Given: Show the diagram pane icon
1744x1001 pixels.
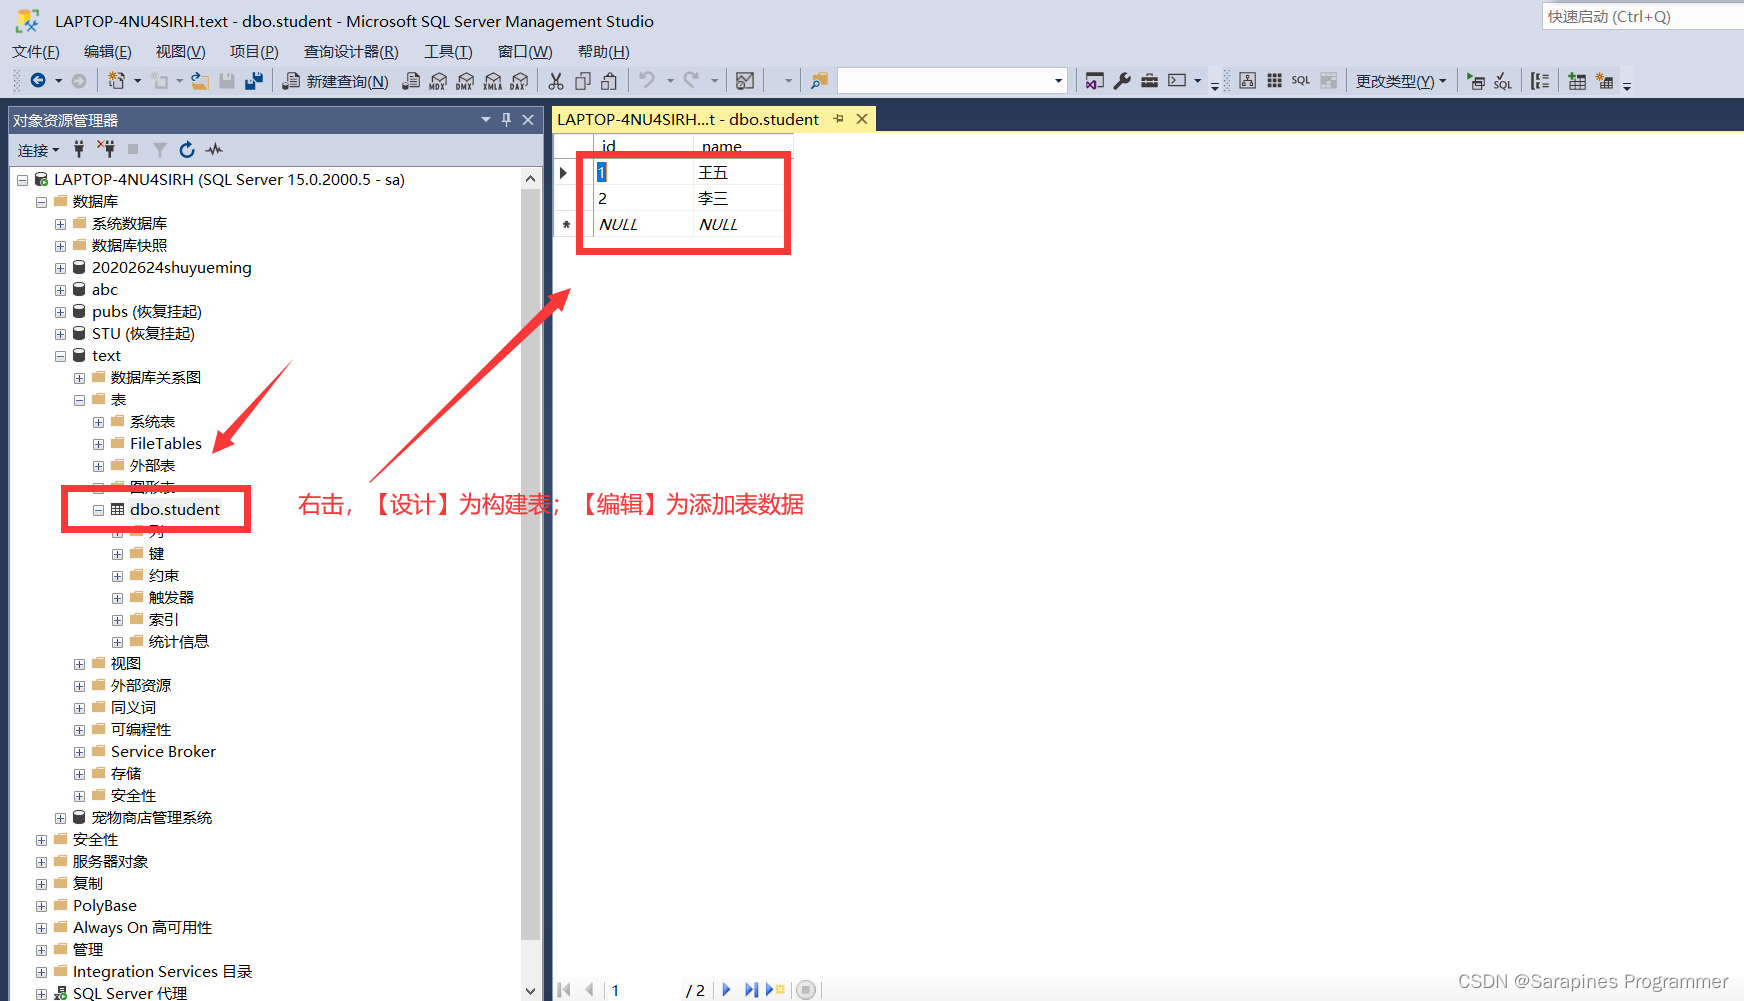Looking at the screenshot, I should (1247, 81).
